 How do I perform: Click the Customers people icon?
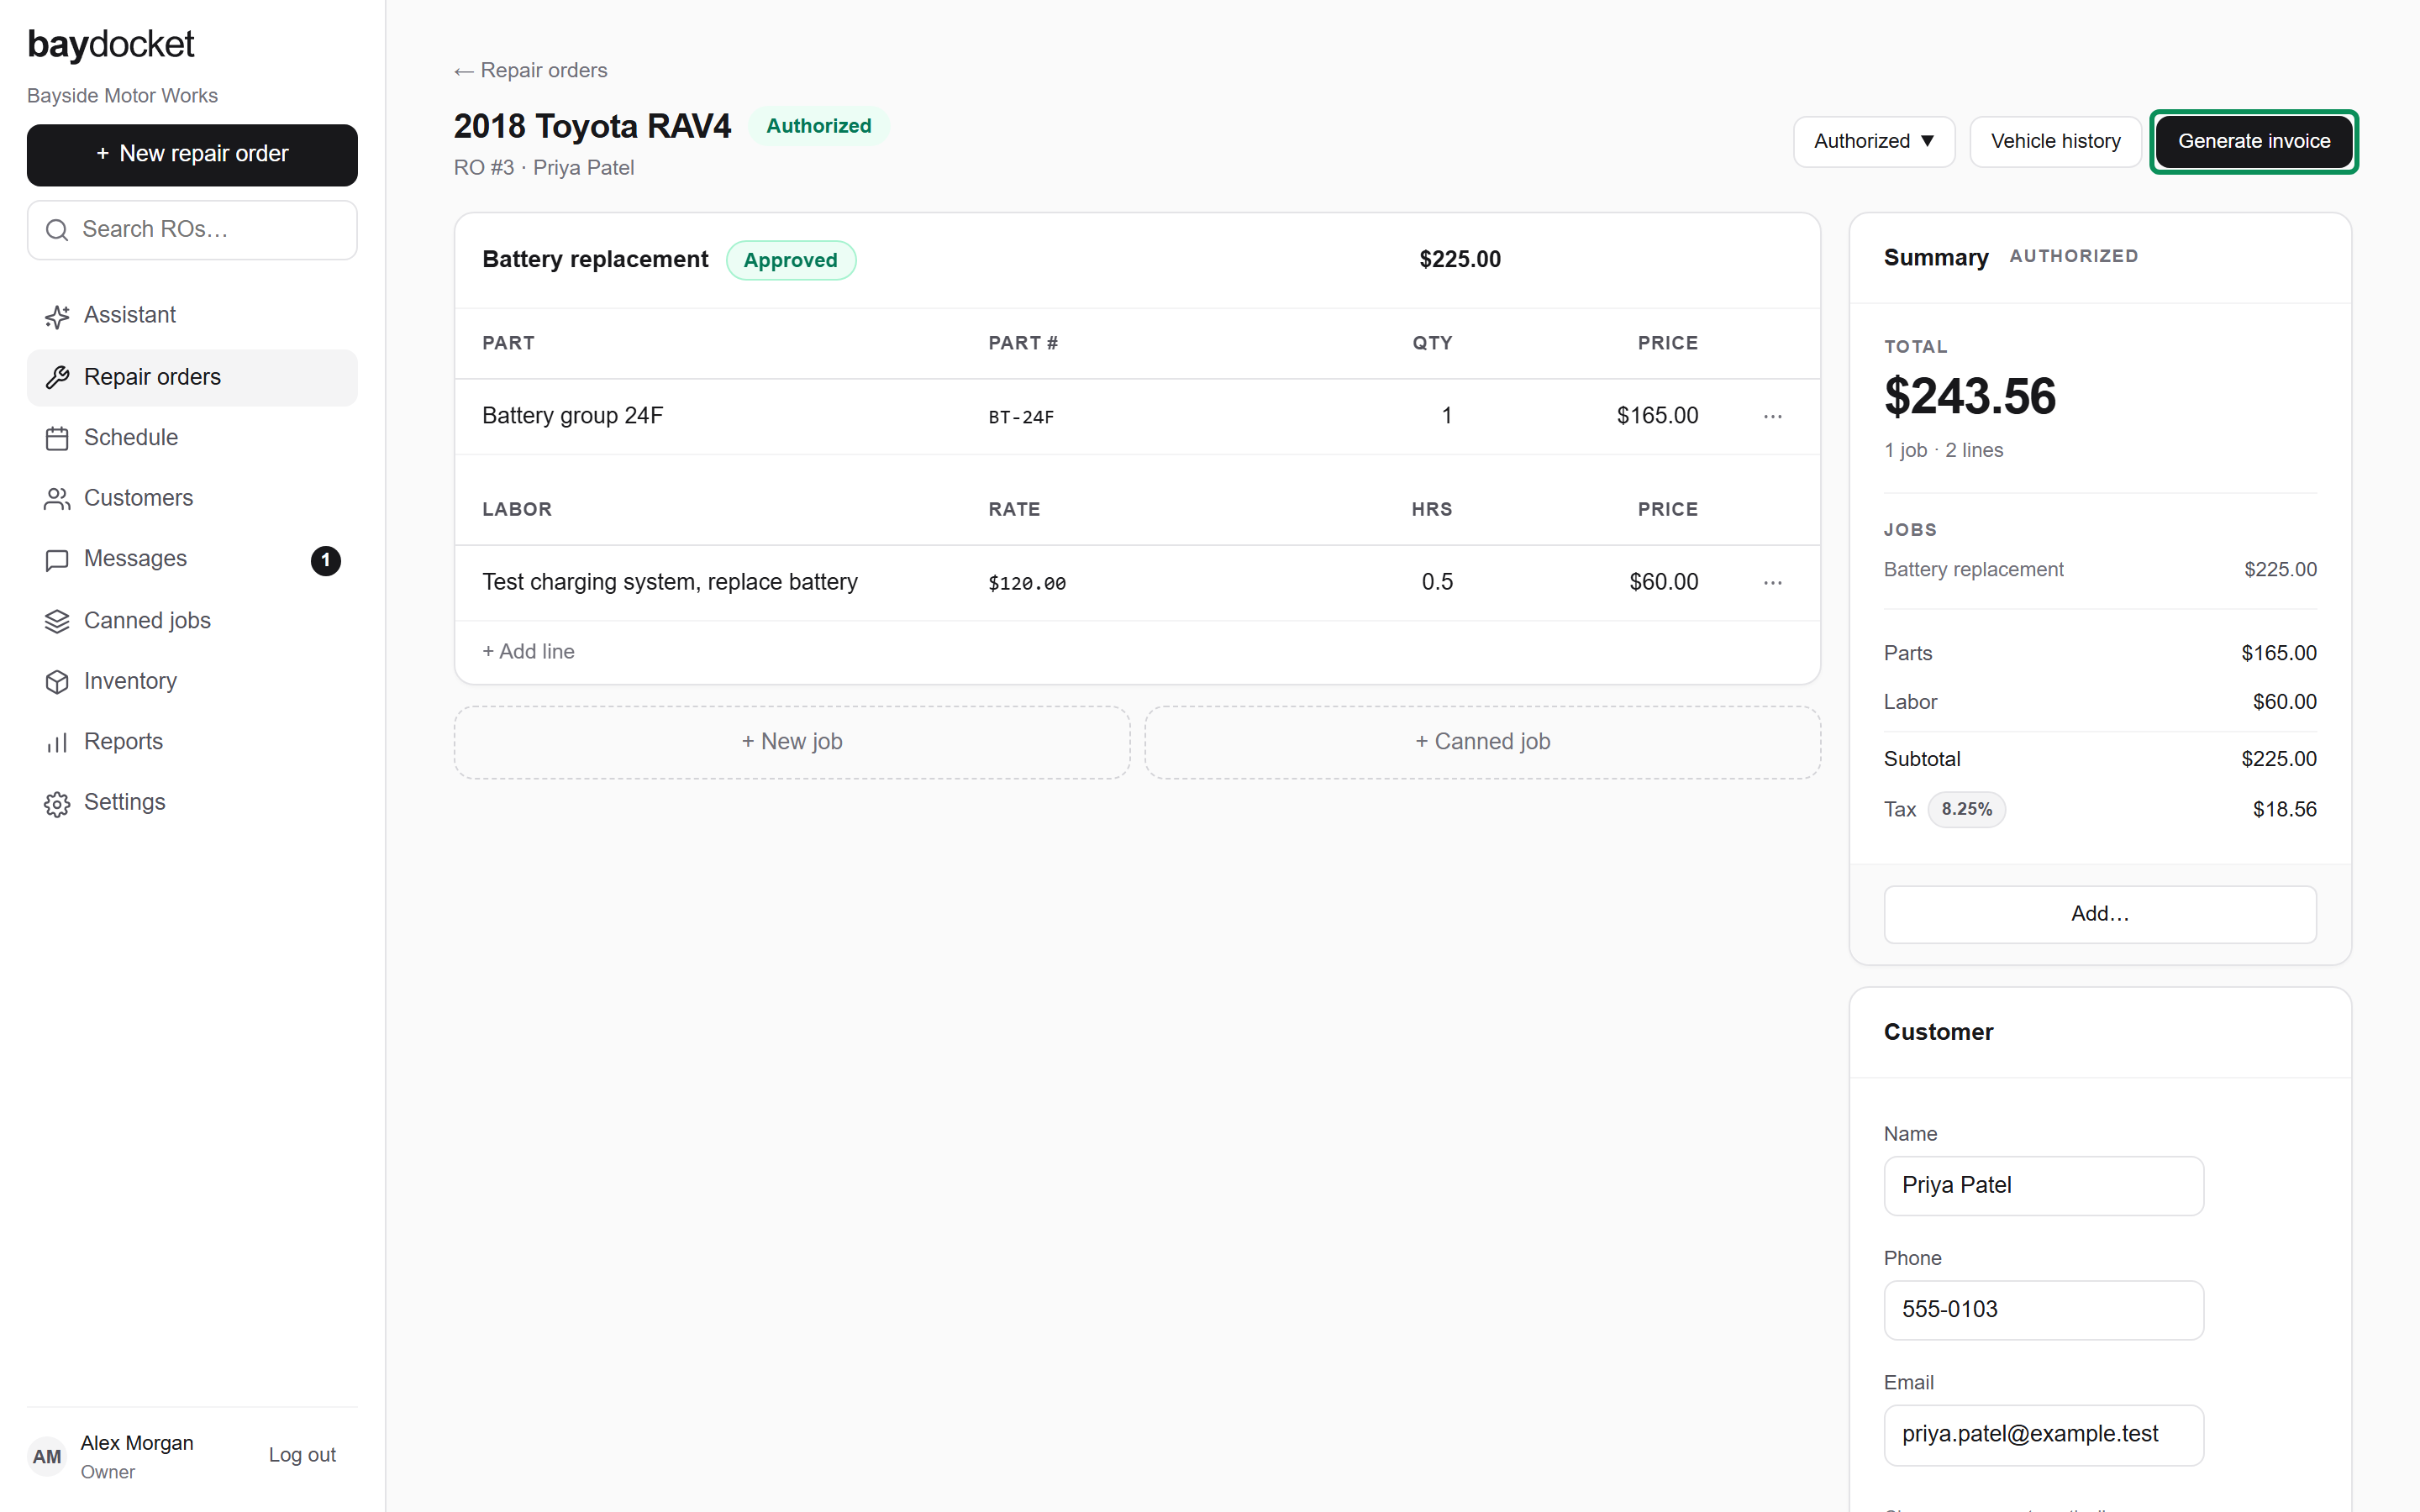(57, 498)
